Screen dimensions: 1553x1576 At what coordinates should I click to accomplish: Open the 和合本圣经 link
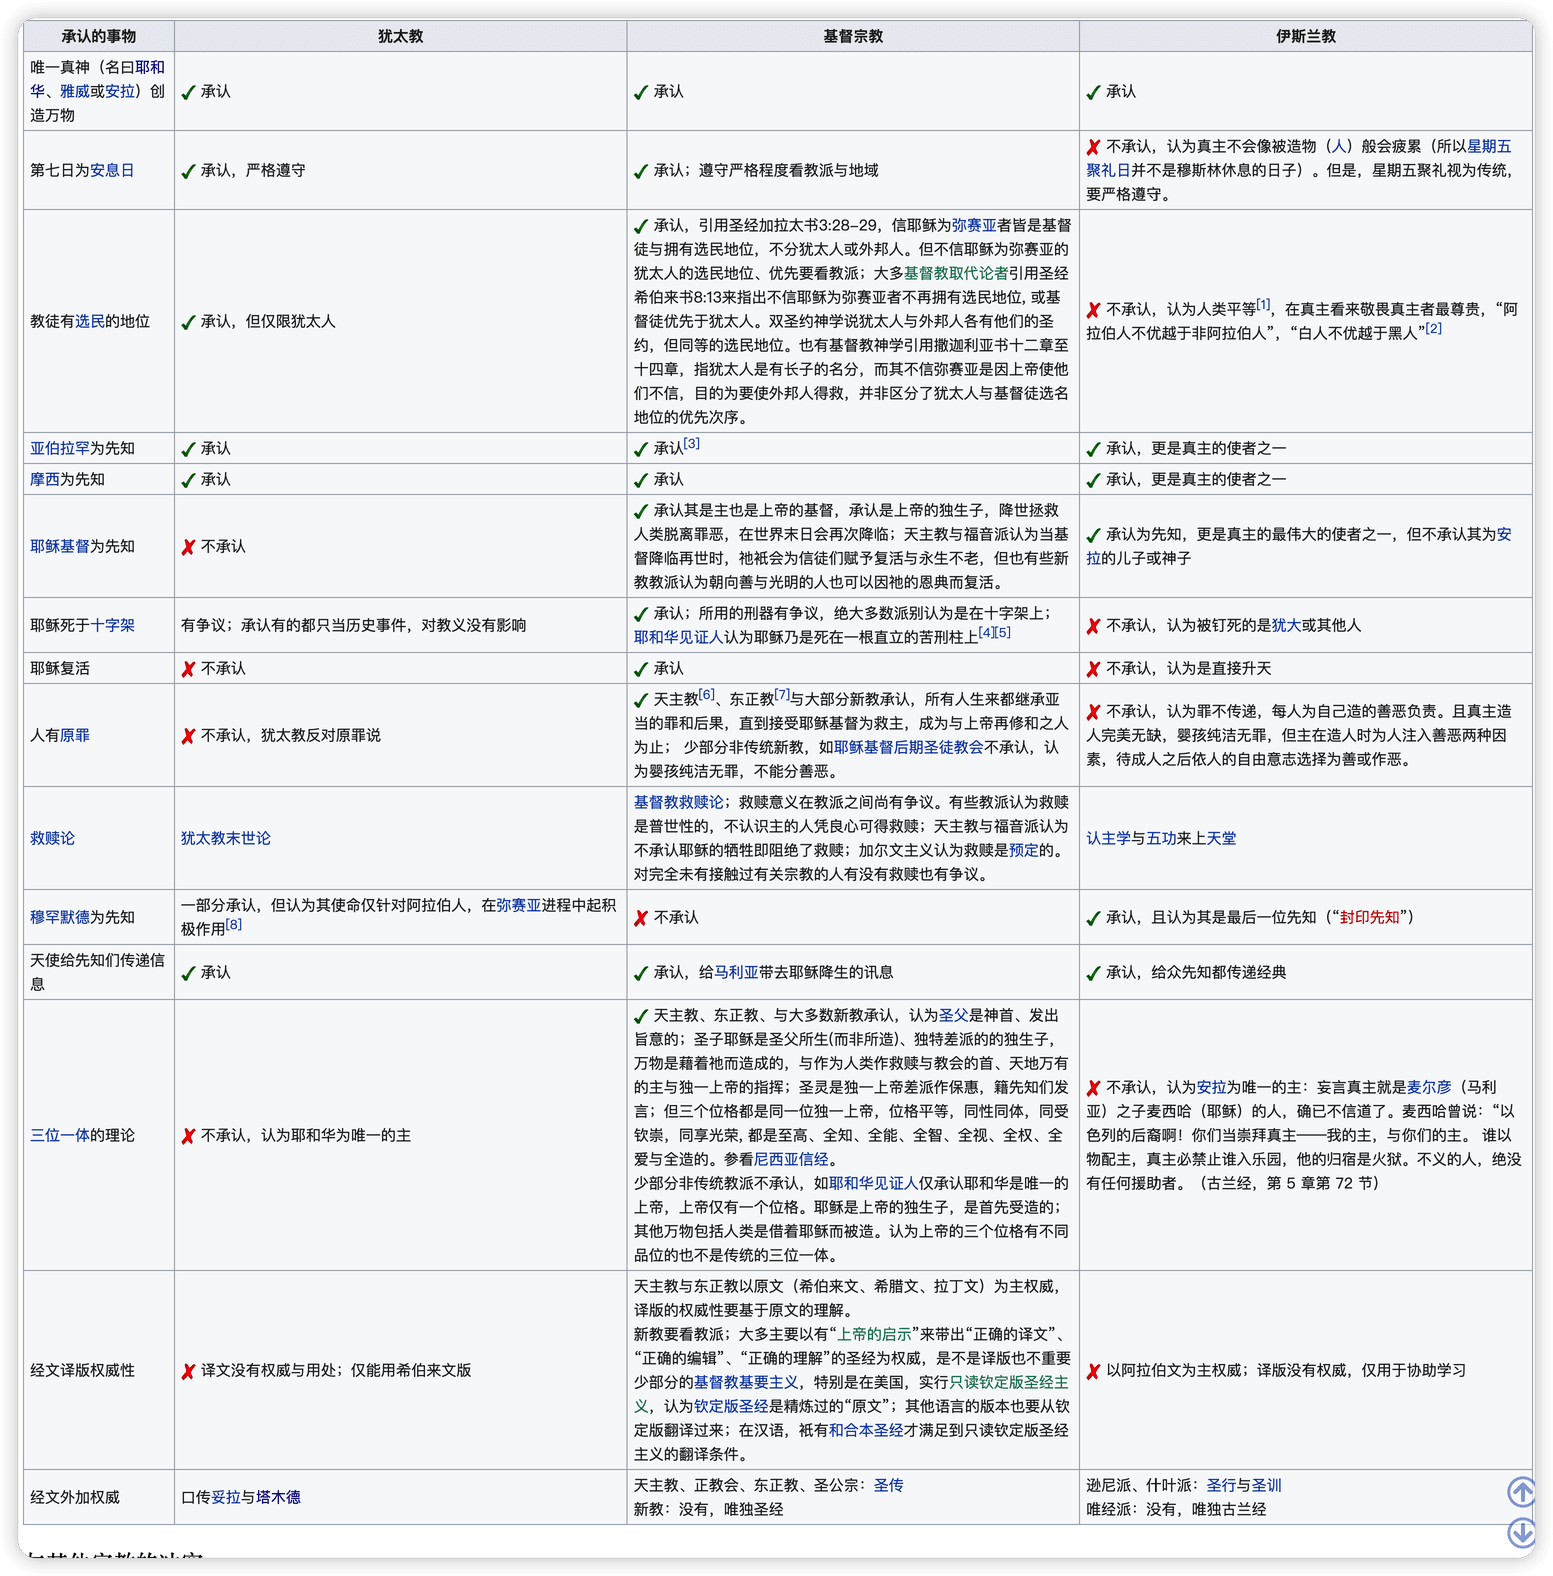pyautogui.click(x=866, y=1430)
